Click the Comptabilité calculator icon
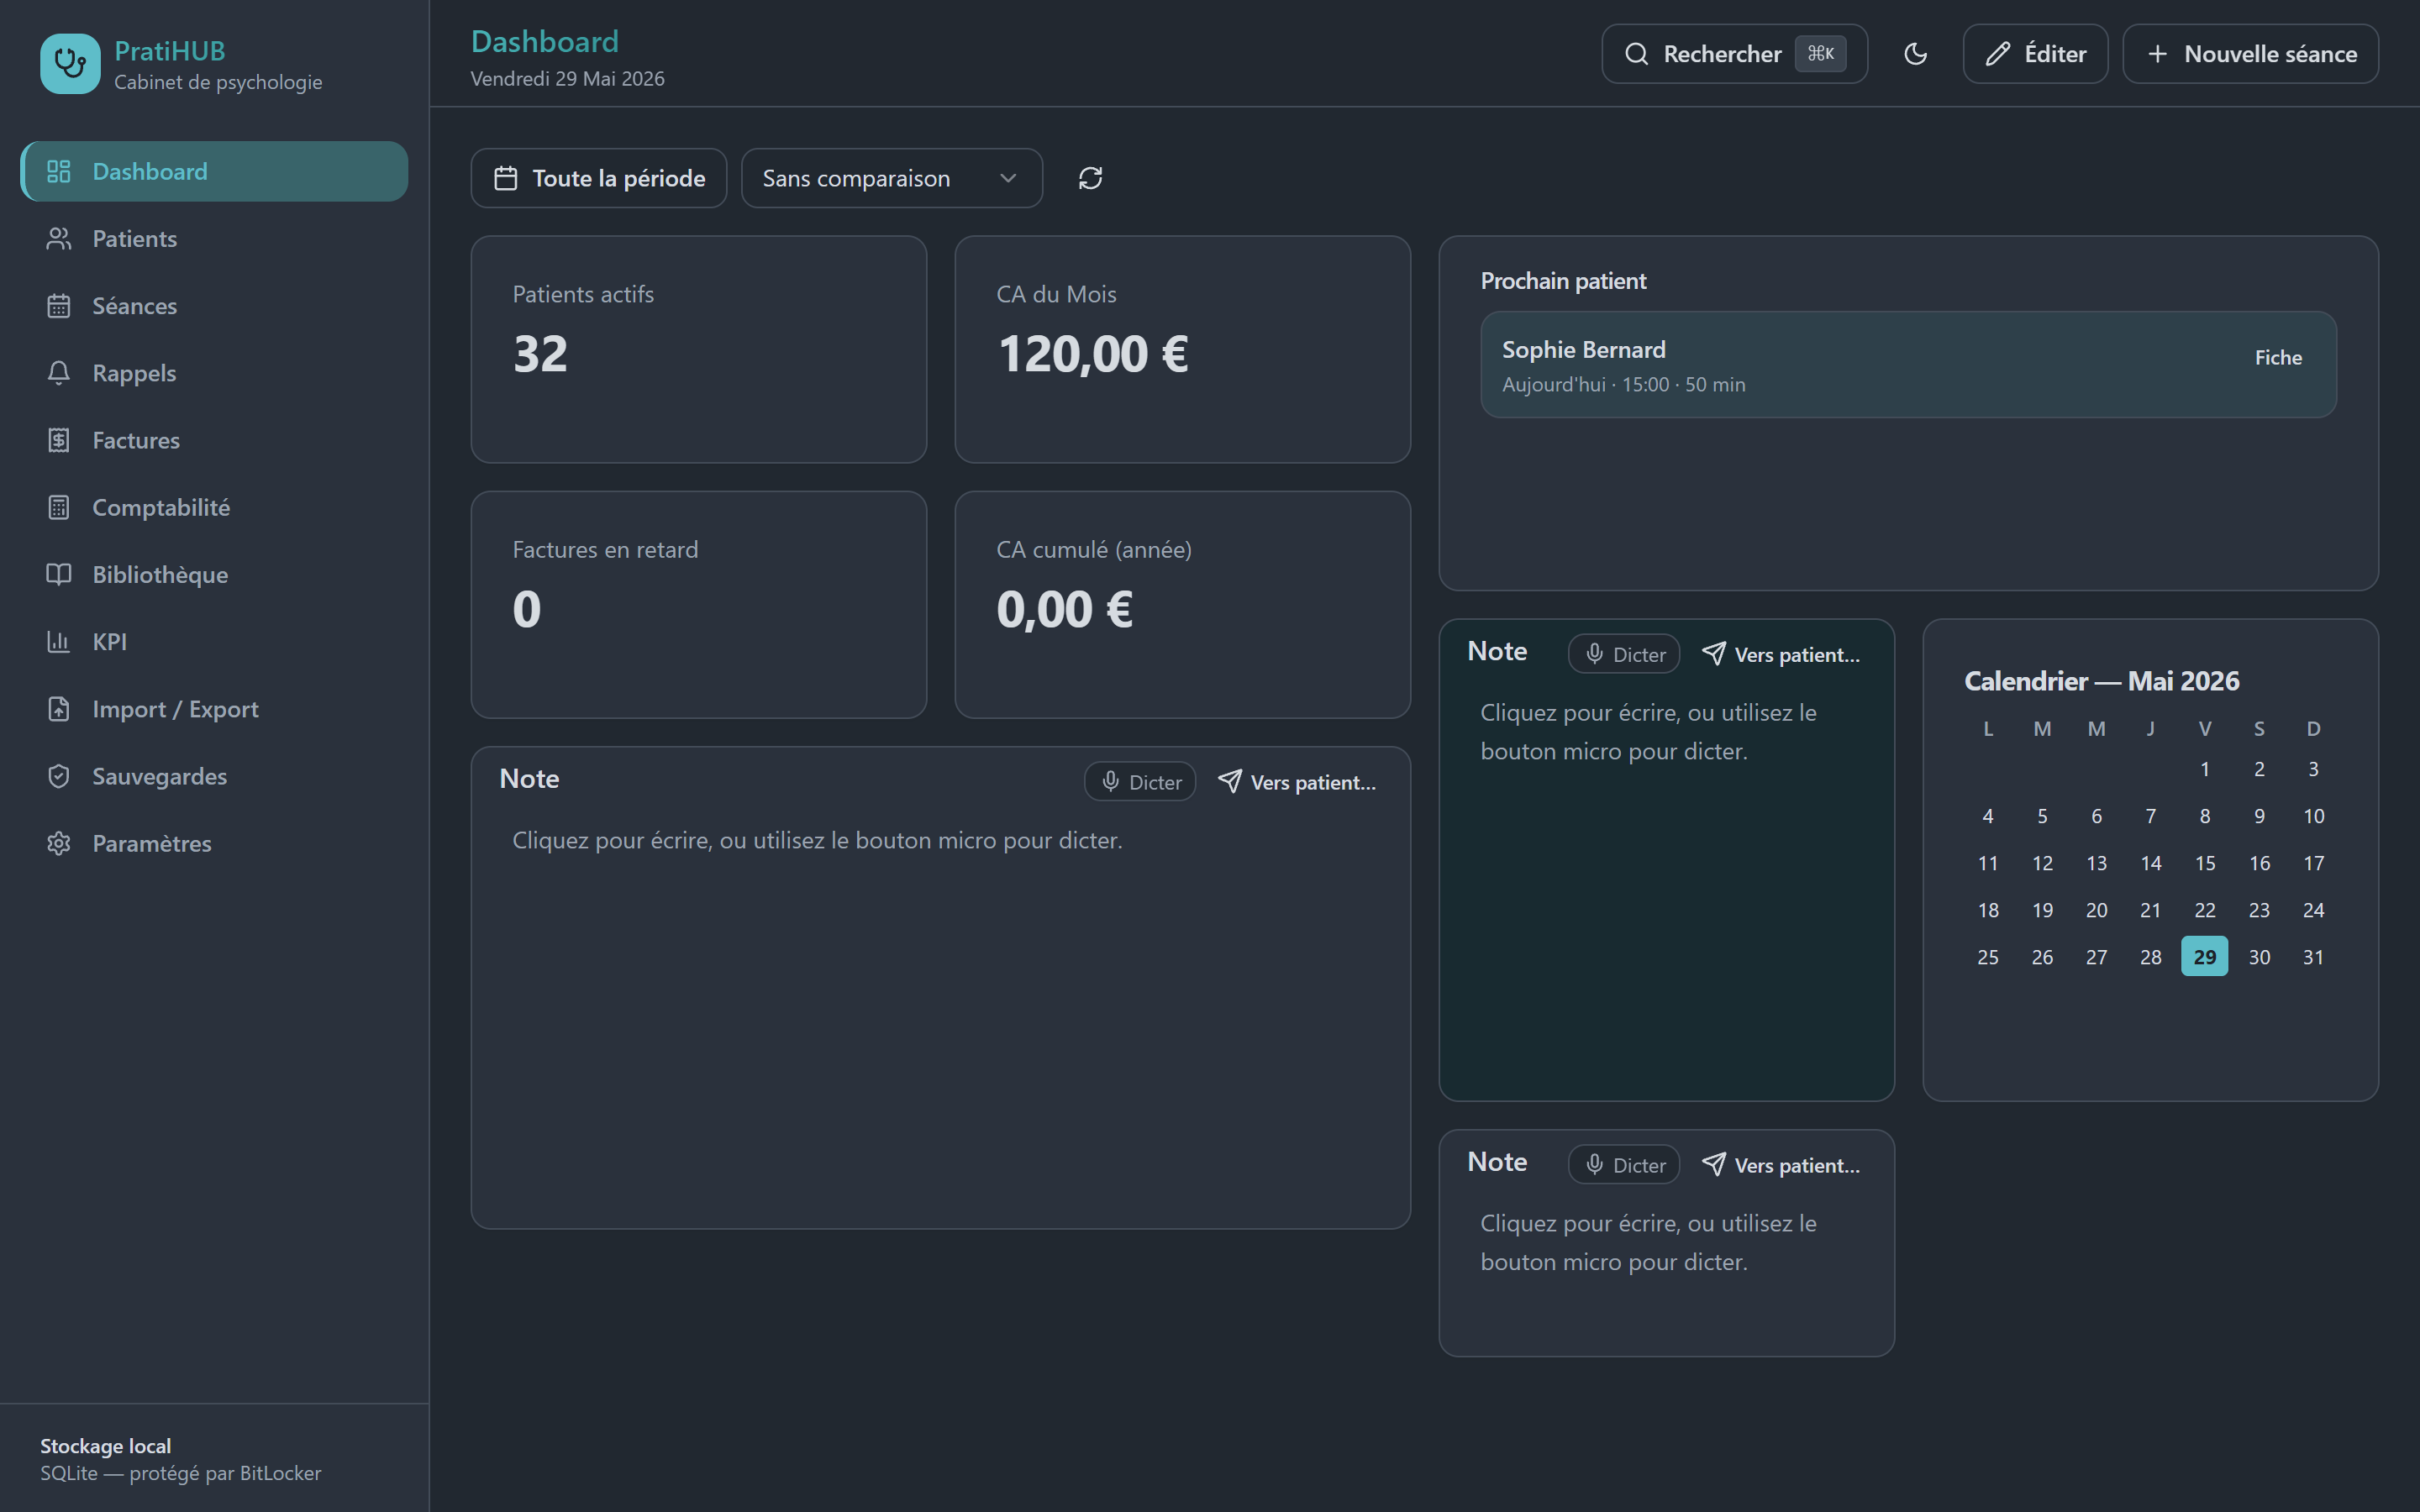 point(59,507)
